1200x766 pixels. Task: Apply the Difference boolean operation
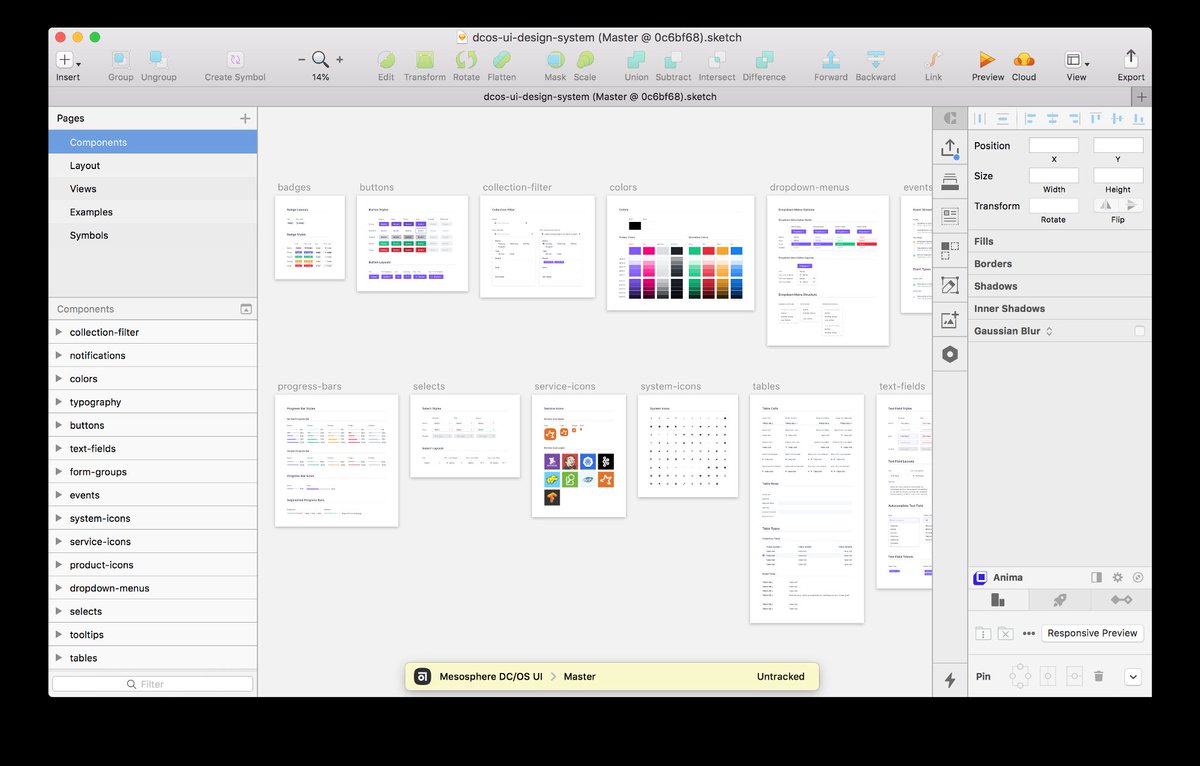[x=764, y=60]
